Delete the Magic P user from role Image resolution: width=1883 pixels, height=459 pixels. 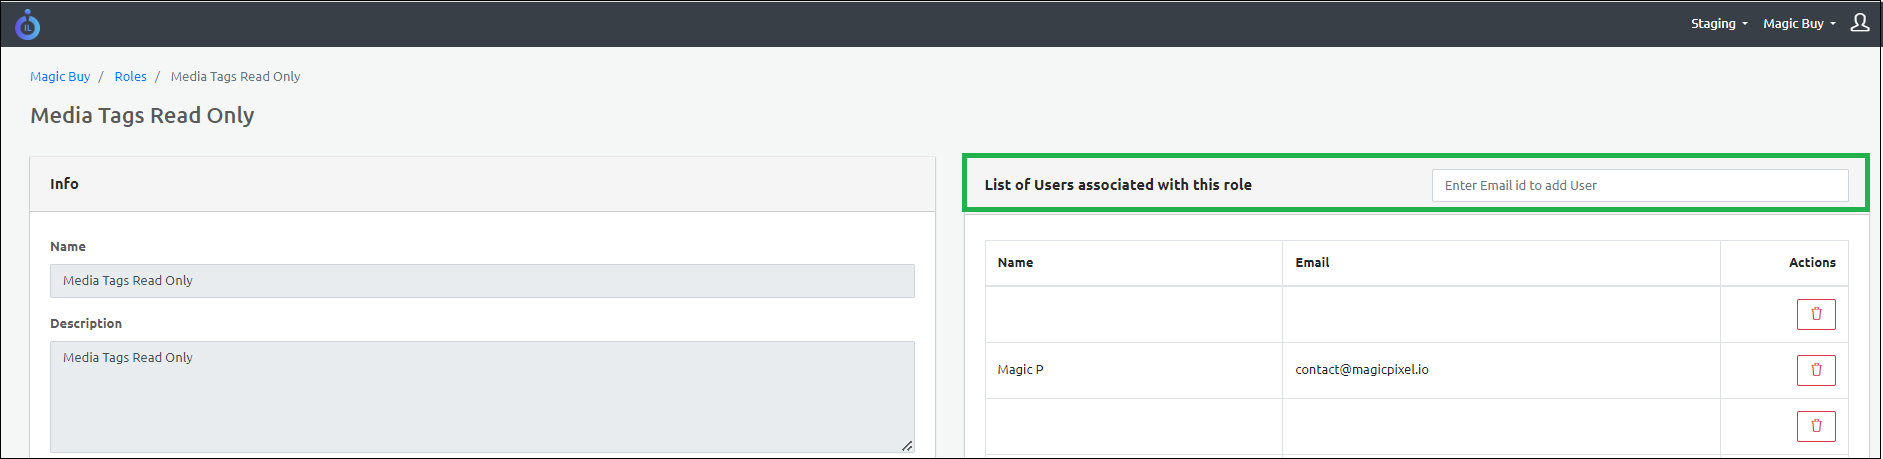(x=1815, y=370)
